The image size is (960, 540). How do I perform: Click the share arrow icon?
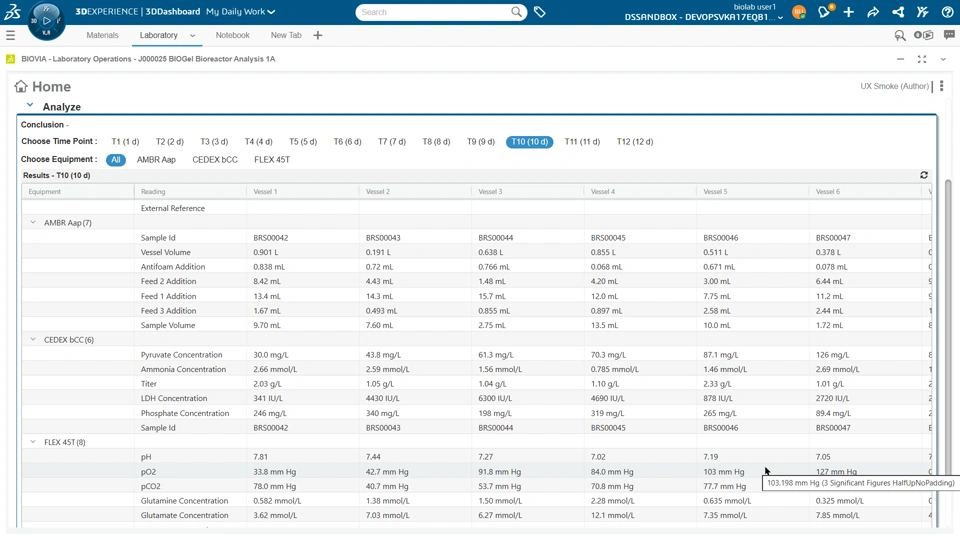click(873, 12)
